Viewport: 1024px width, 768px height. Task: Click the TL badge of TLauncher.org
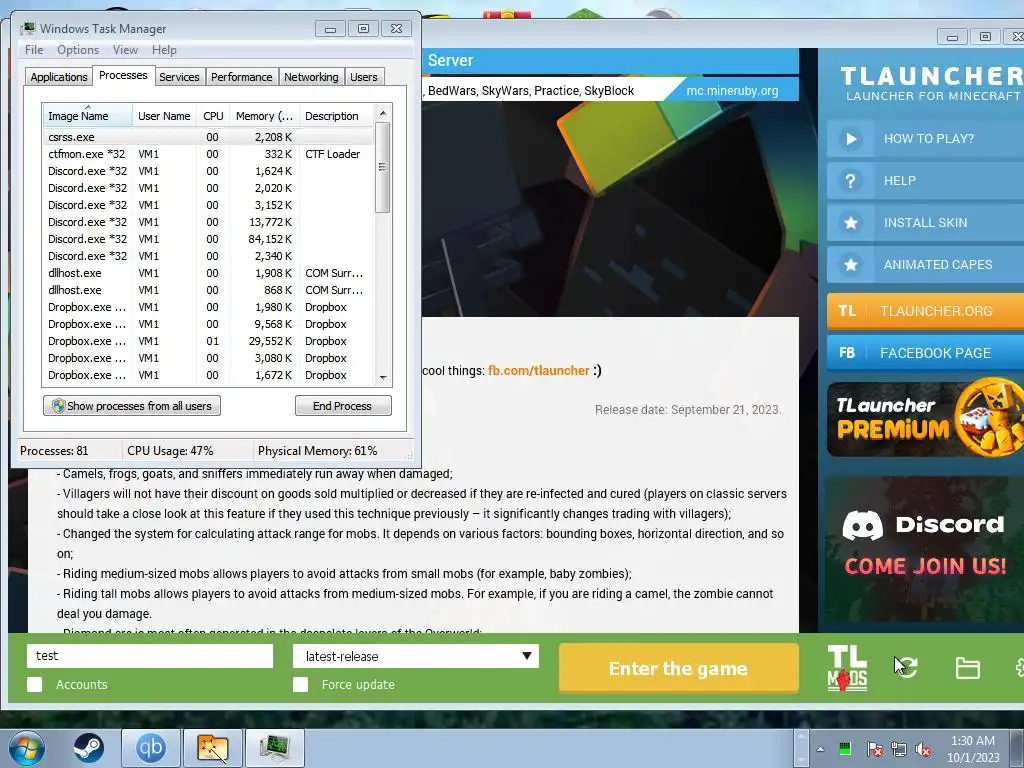(847, 311)
